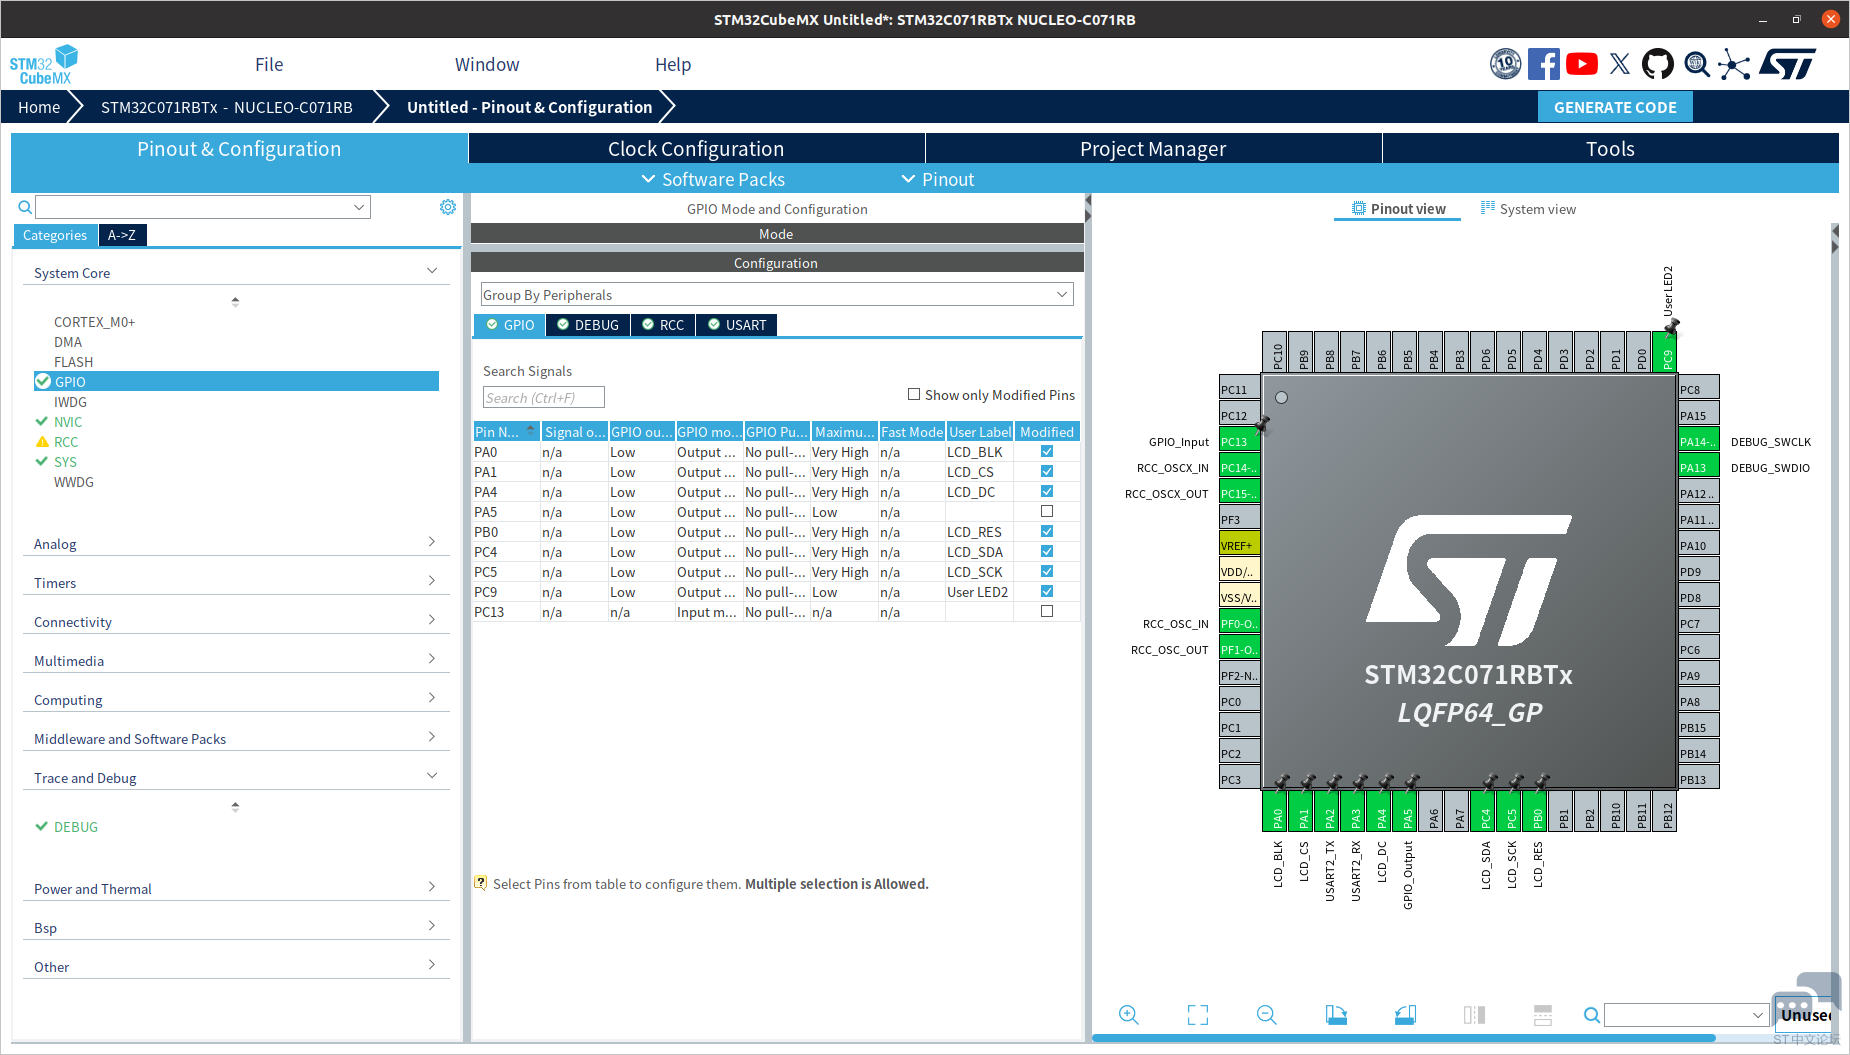Click the category search magnifier icon
This screenshot has height=1055, width=1850.
pos(25,207)
